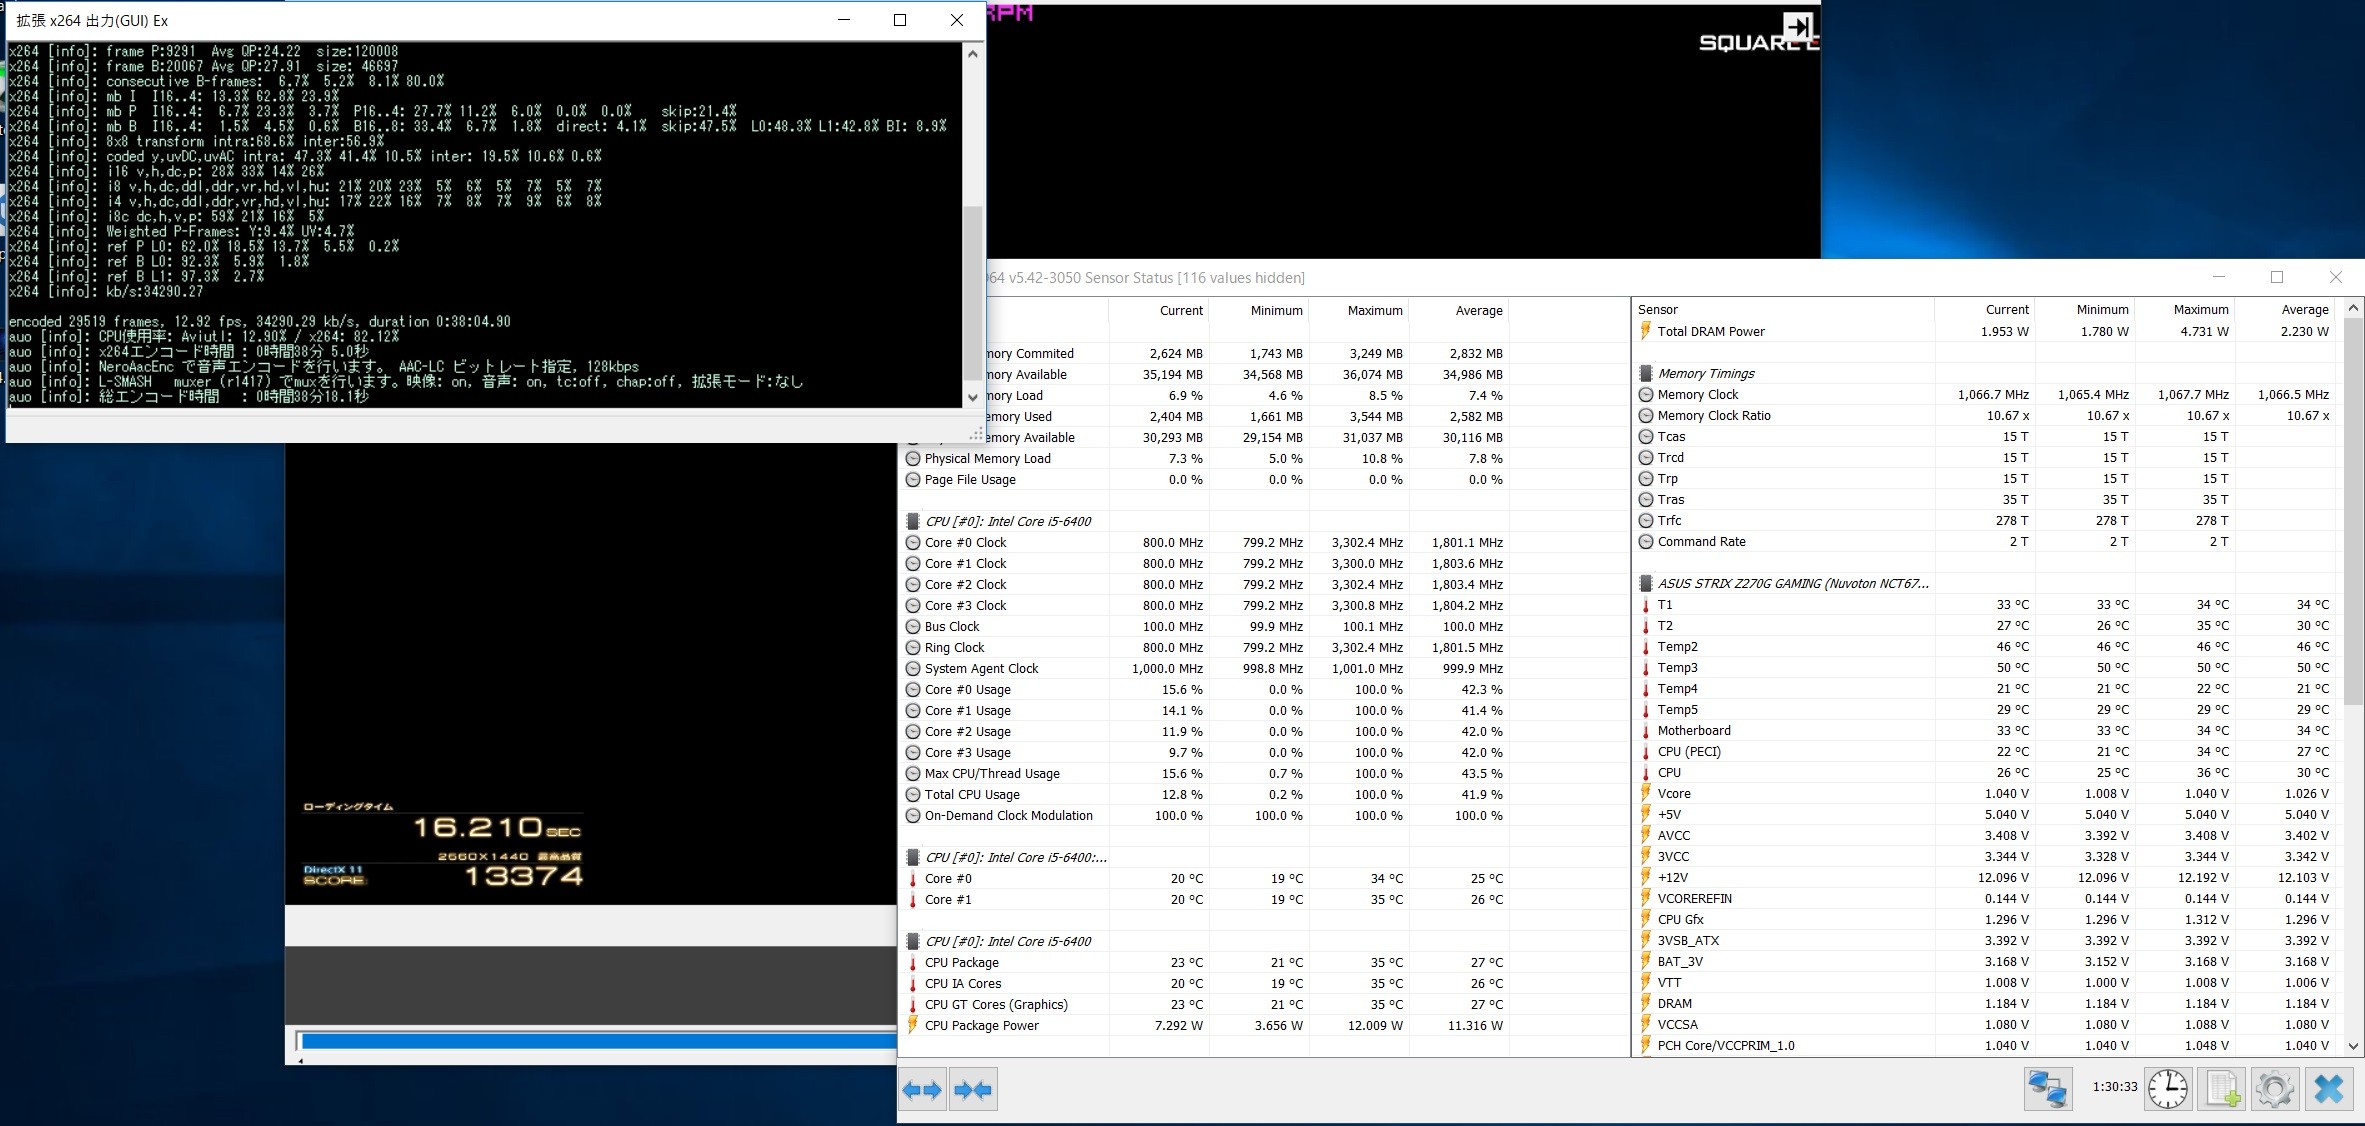
Task: Click the shrink columns inward-arrows button in HWiNFO
Action: (x=973, y=1090)
